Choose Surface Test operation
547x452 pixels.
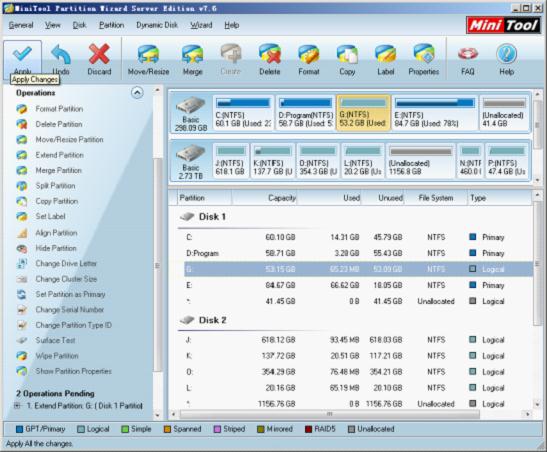pyautogui.click(x=55, y=340)
